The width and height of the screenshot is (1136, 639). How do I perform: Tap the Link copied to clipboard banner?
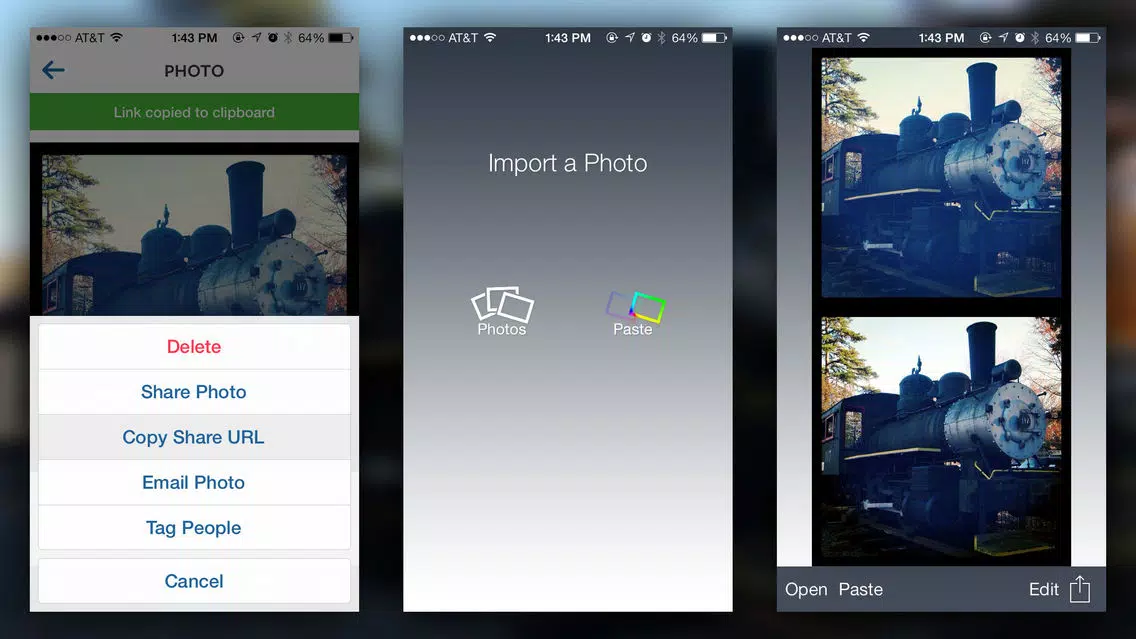pos(194,112)
